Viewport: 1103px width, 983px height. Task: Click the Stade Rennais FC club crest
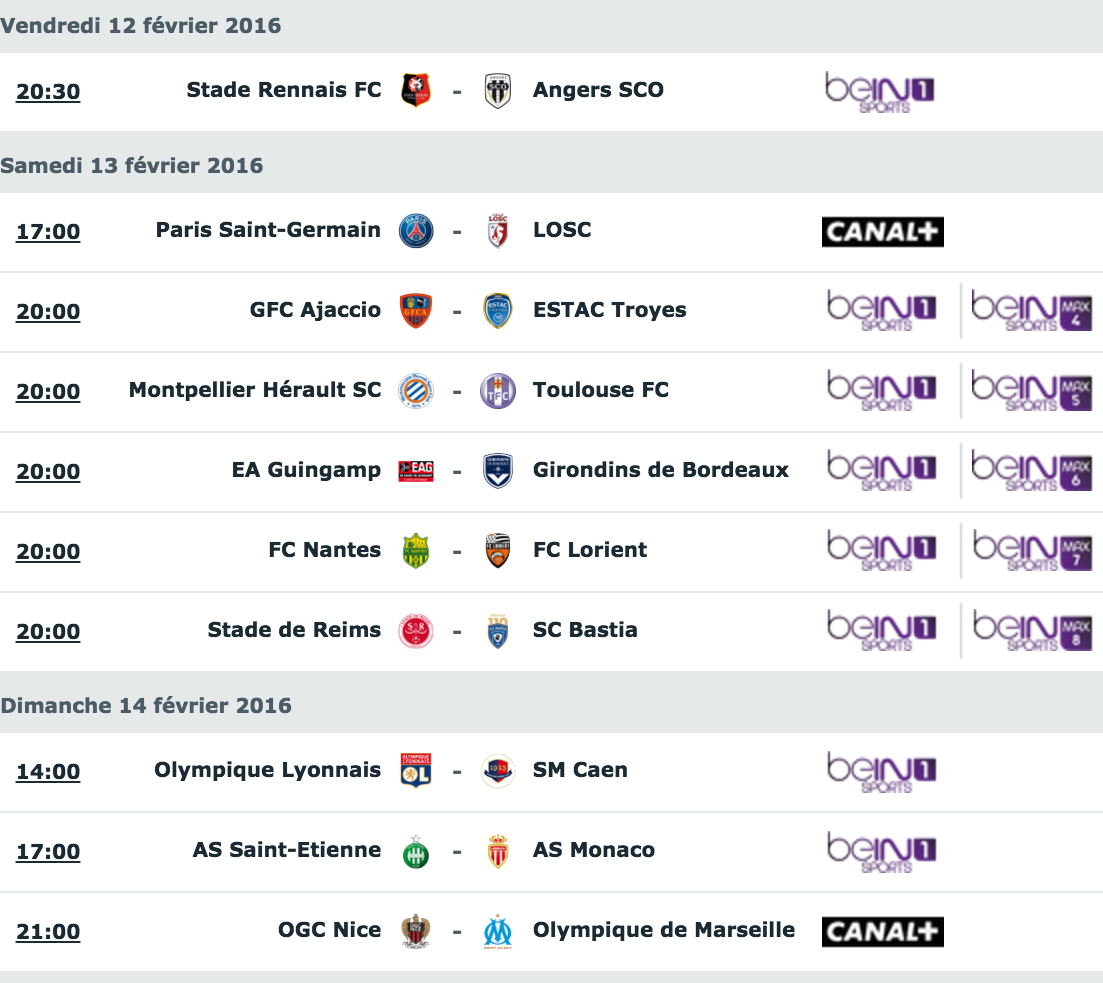(416, 91)
